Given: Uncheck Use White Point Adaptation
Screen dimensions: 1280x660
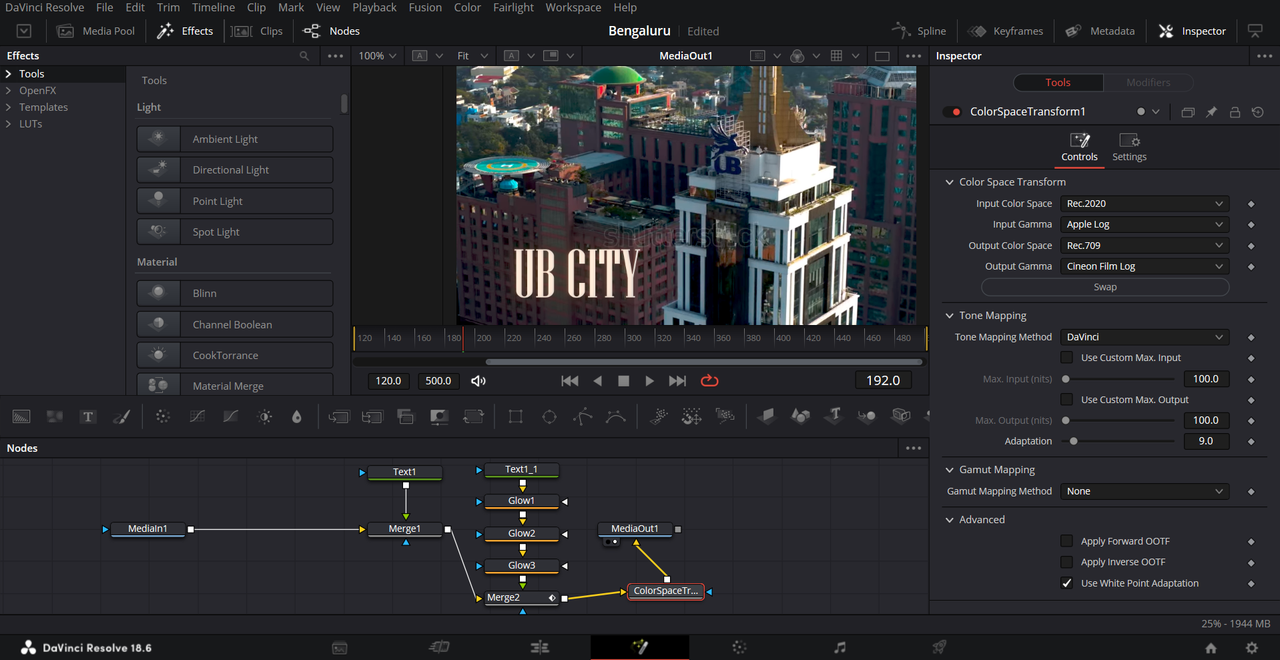Looking at the screenshot, I should pos(1067,583).
